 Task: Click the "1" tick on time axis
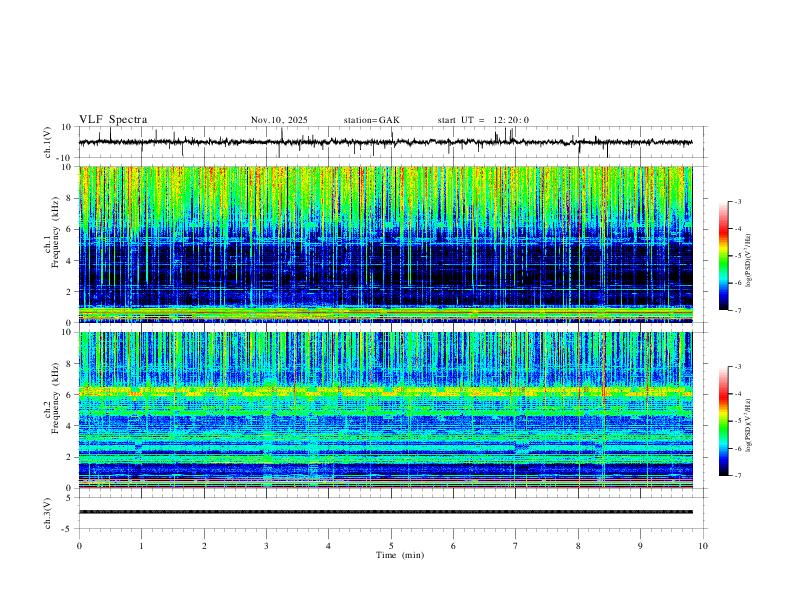click(x=141, y=546)
